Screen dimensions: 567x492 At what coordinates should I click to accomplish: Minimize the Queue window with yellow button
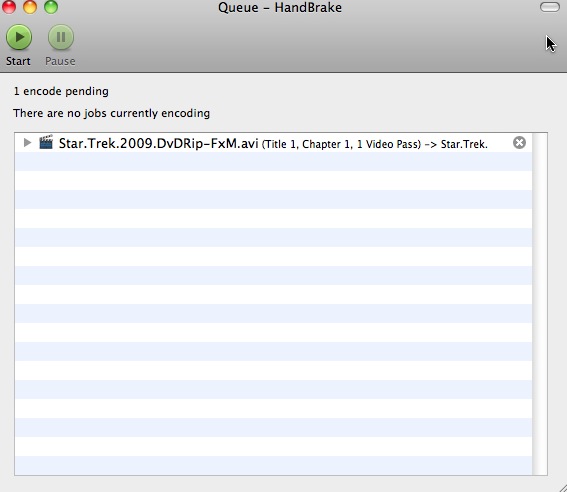(x=30, y=7)
